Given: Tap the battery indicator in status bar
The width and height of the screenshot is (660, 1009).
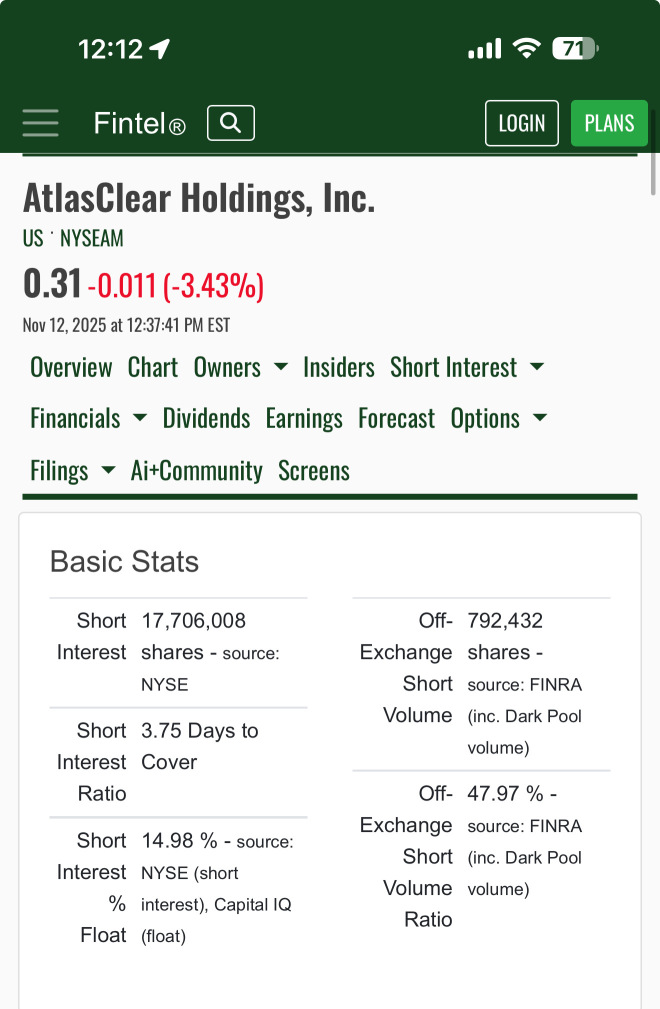Looking at the screenshot, I should [574, 48].
